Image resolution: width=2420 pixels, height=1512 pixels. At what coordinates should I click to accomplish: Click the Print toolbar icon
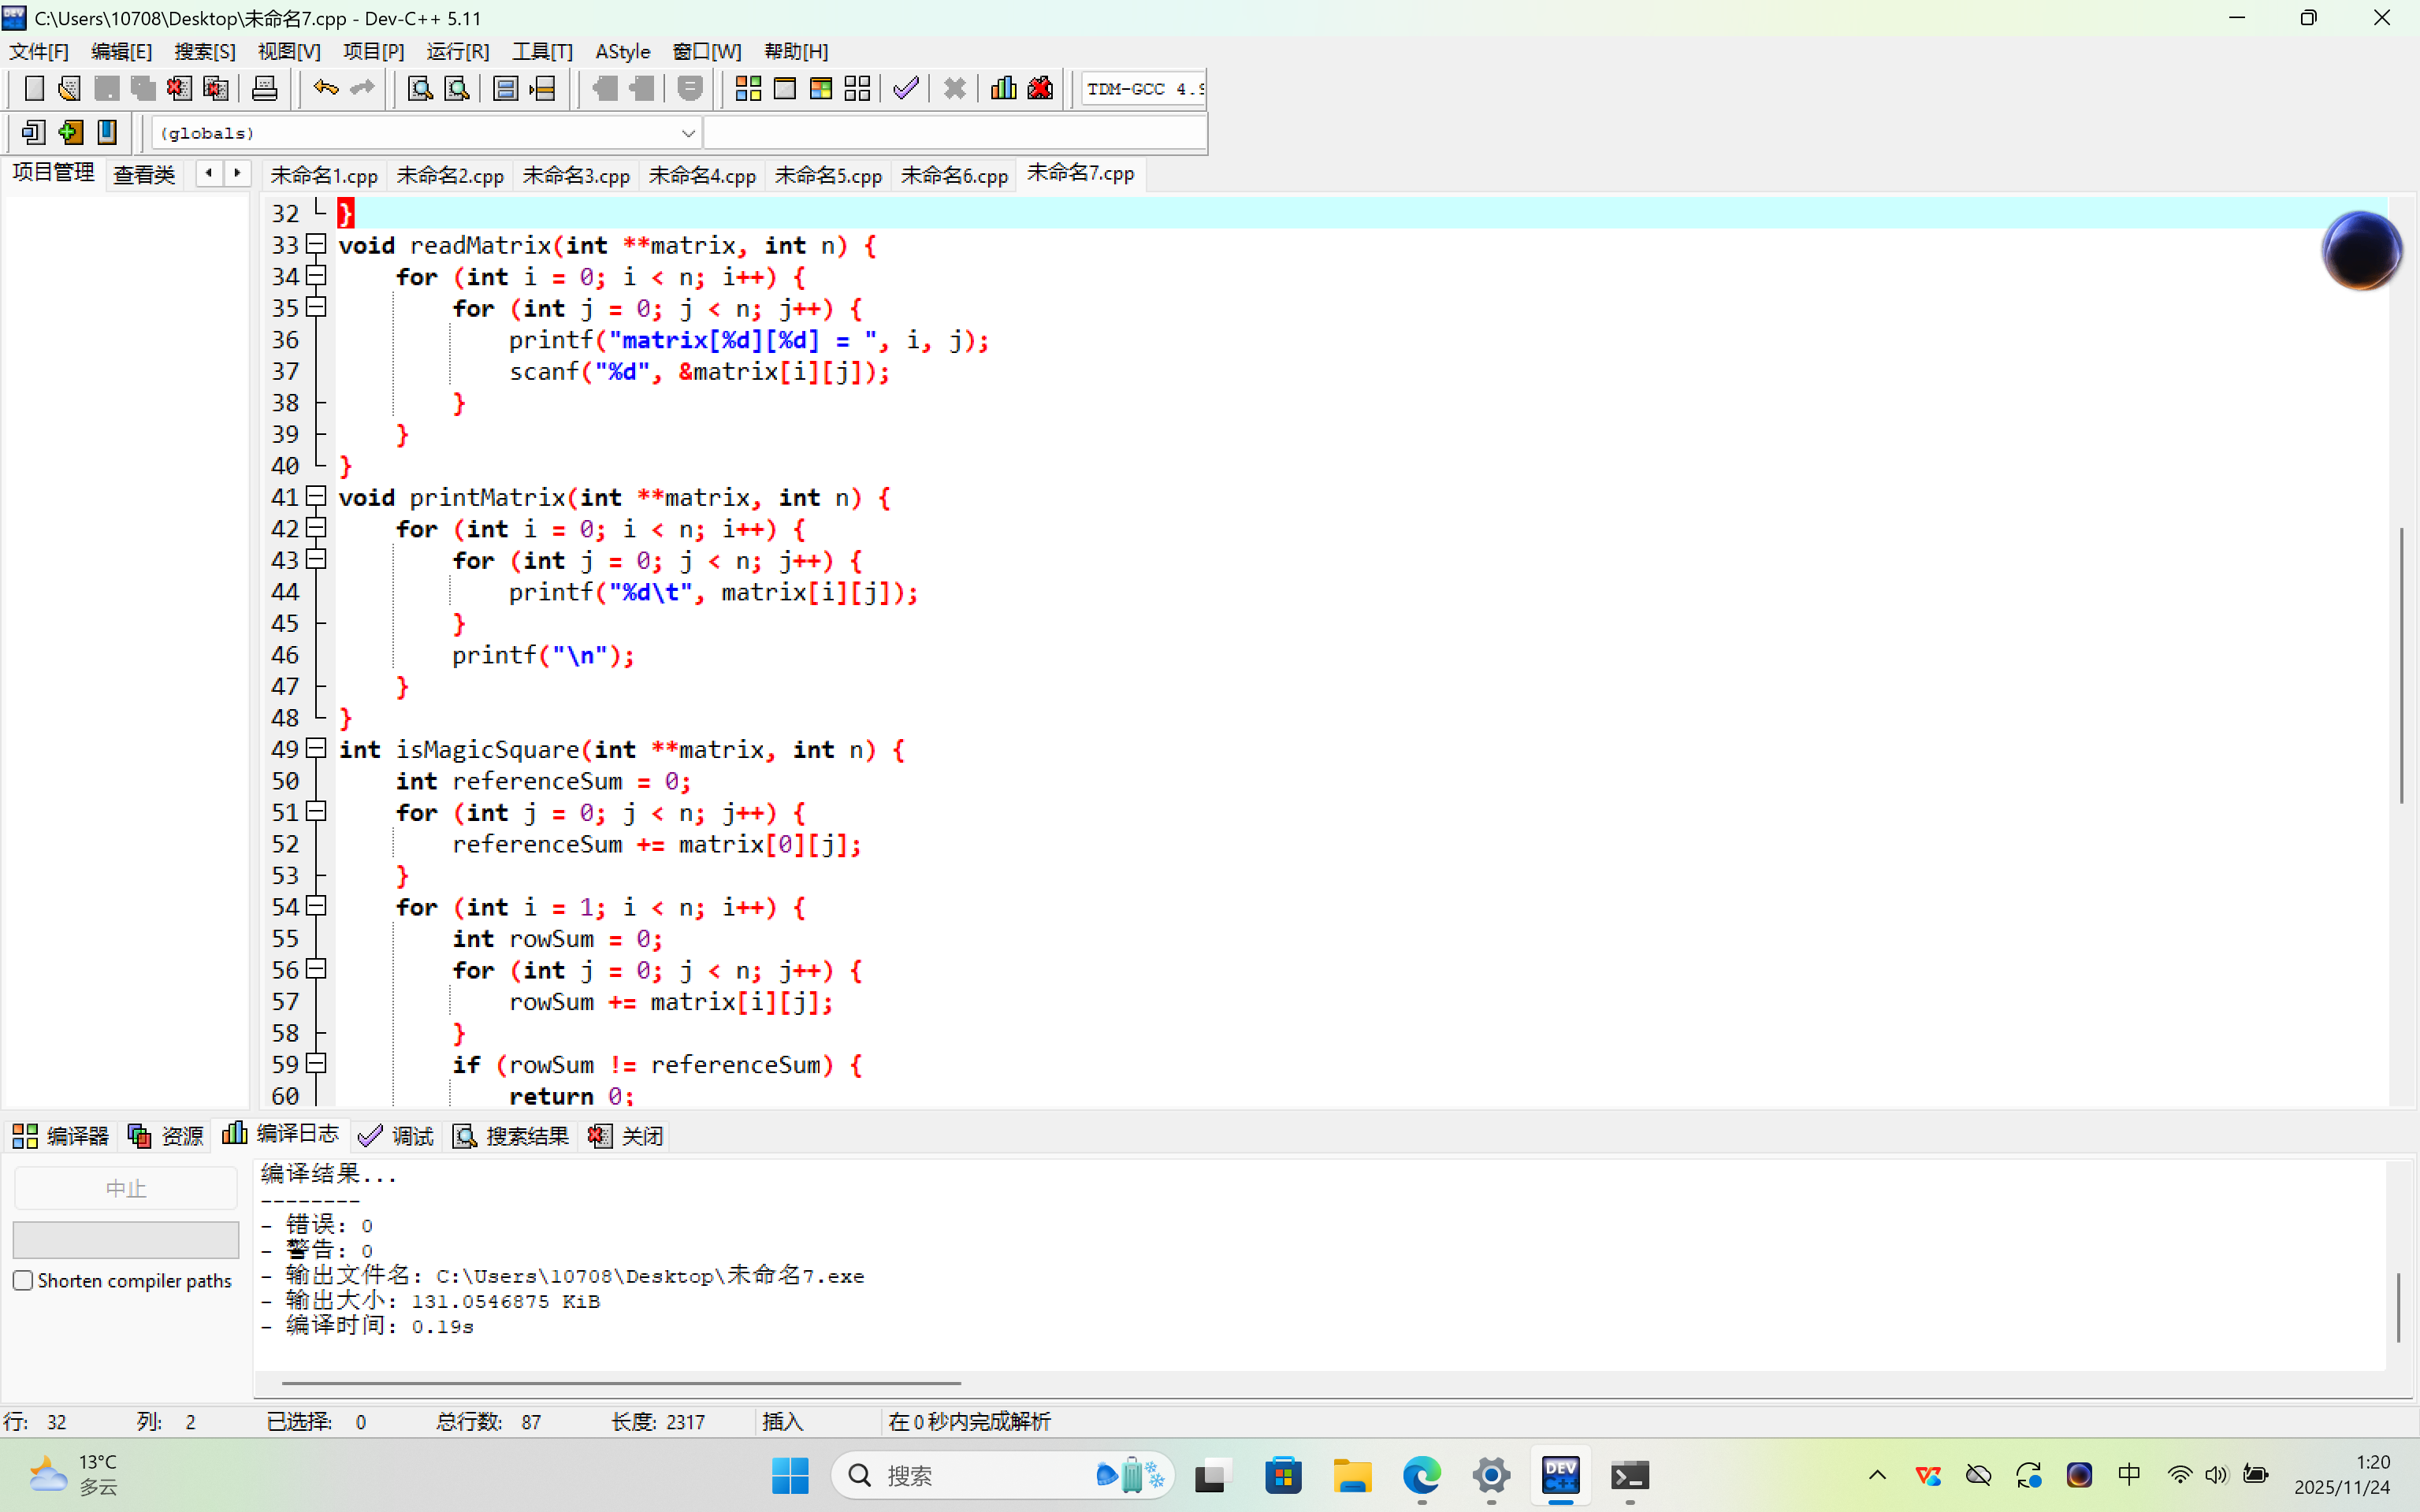[264, 89]
